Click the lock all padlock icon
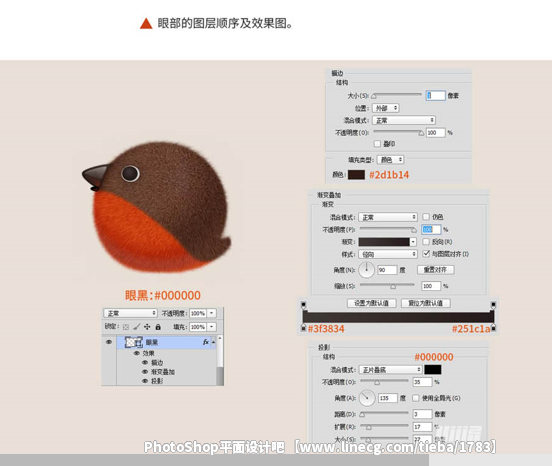The width and height of the screenshot is (552, 466). (158, 327)
